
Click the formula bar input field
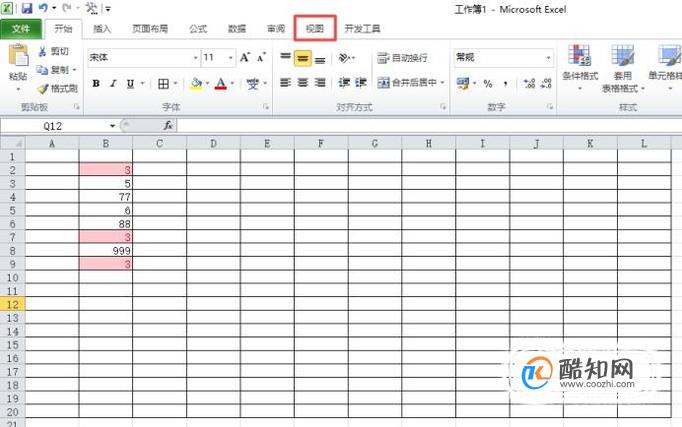[x=429, y=126]
